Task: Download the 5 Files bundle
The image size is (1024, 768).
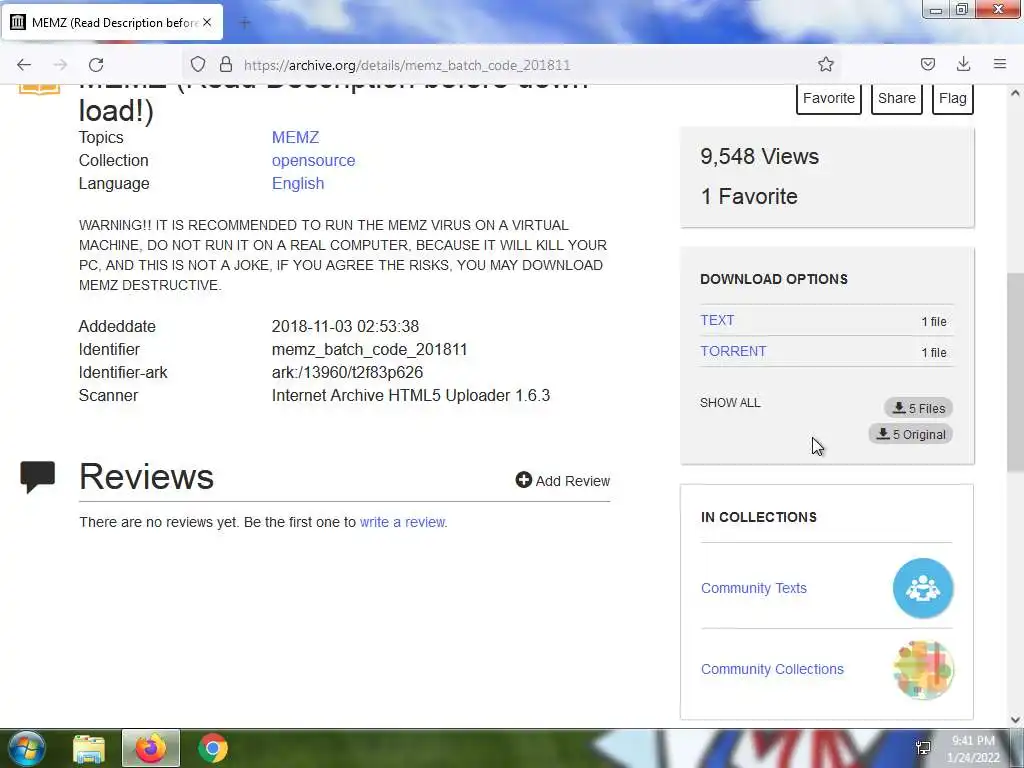Action: (919, 408)
